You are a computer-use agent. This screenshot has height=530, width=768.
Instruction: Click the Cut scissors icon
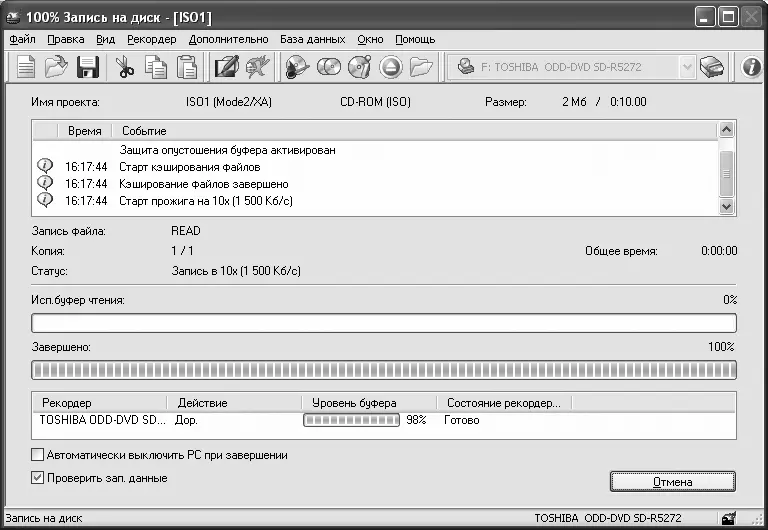tap(124, 67)
